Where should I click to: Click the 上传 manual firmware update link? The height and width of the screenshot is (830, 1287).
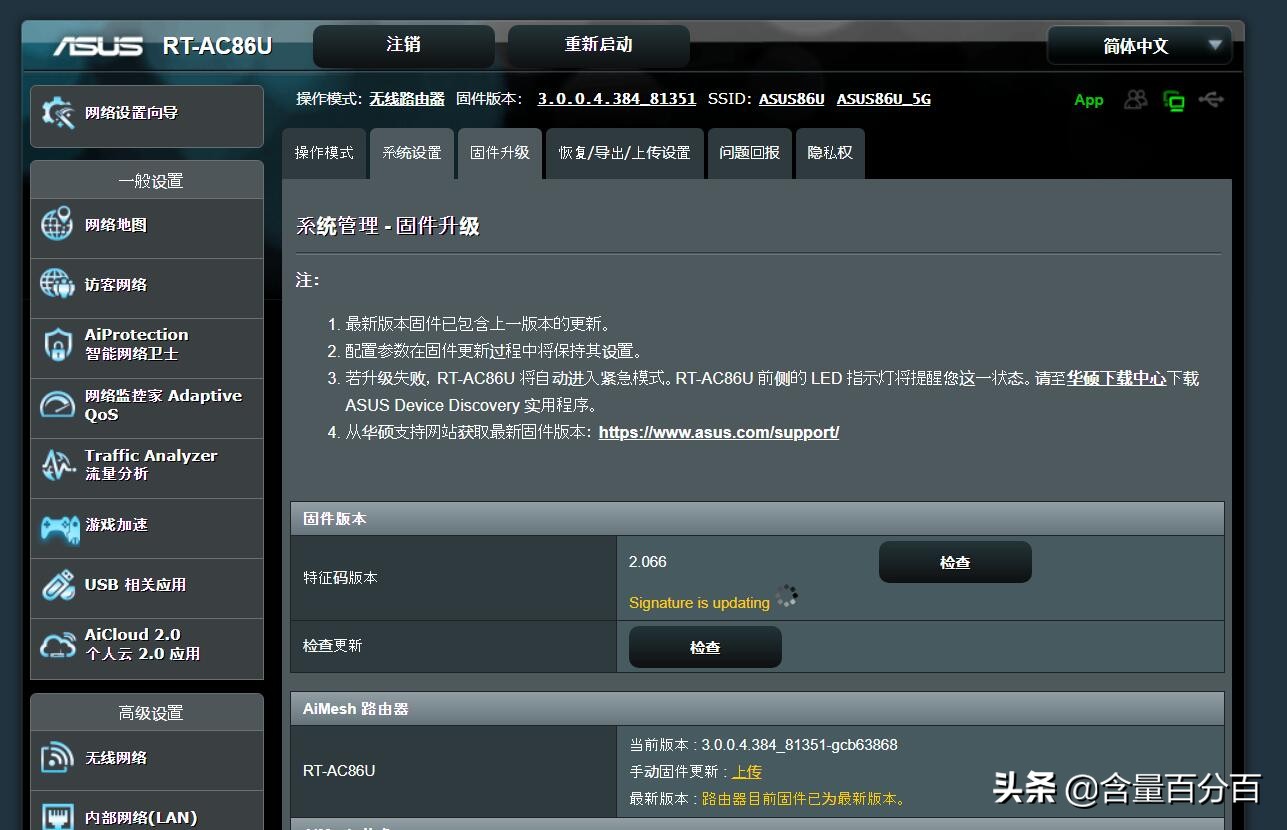(746, 771)
